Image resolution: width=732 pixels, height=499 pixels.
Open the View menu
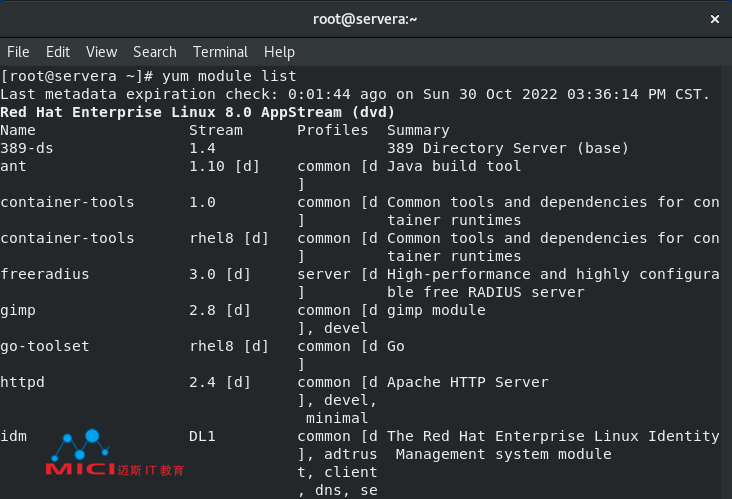(x=101, y=52)
